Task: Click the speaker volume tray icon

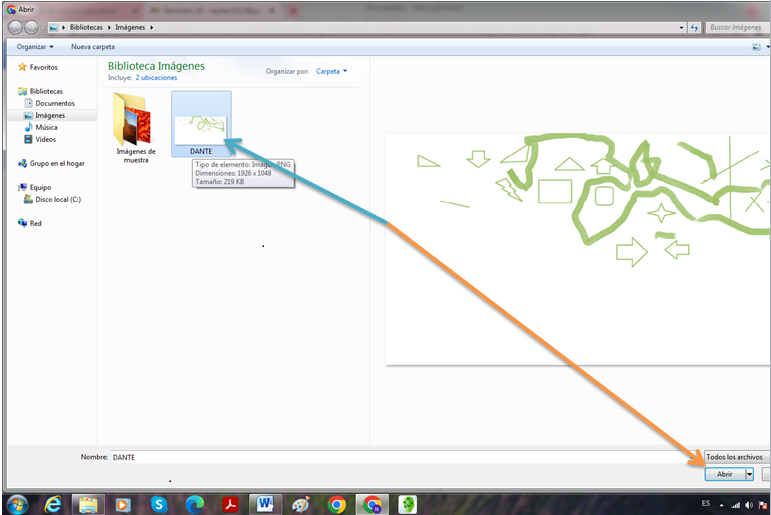Action: pyautogui.click(x=749, y=505)
